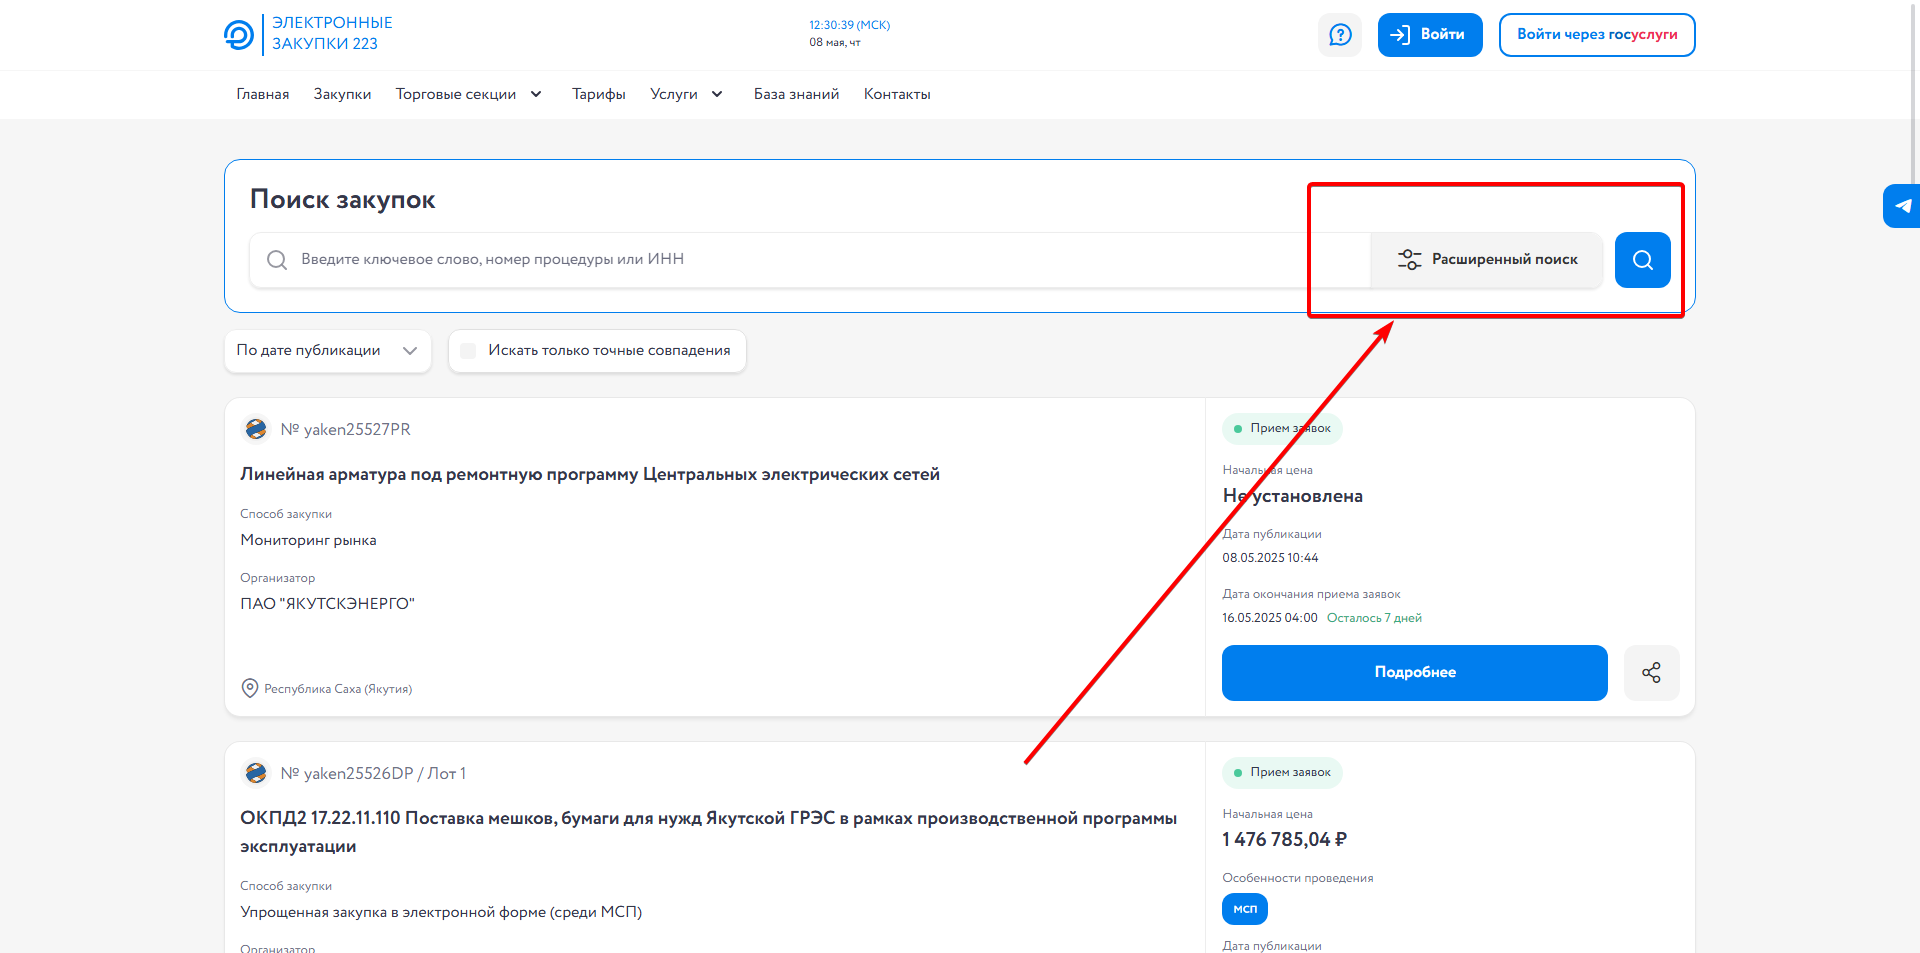The image size is (1920, 953).
Task: Open the 'Линейная арматура под ремонтную программу' title
Action: point(590,474)
